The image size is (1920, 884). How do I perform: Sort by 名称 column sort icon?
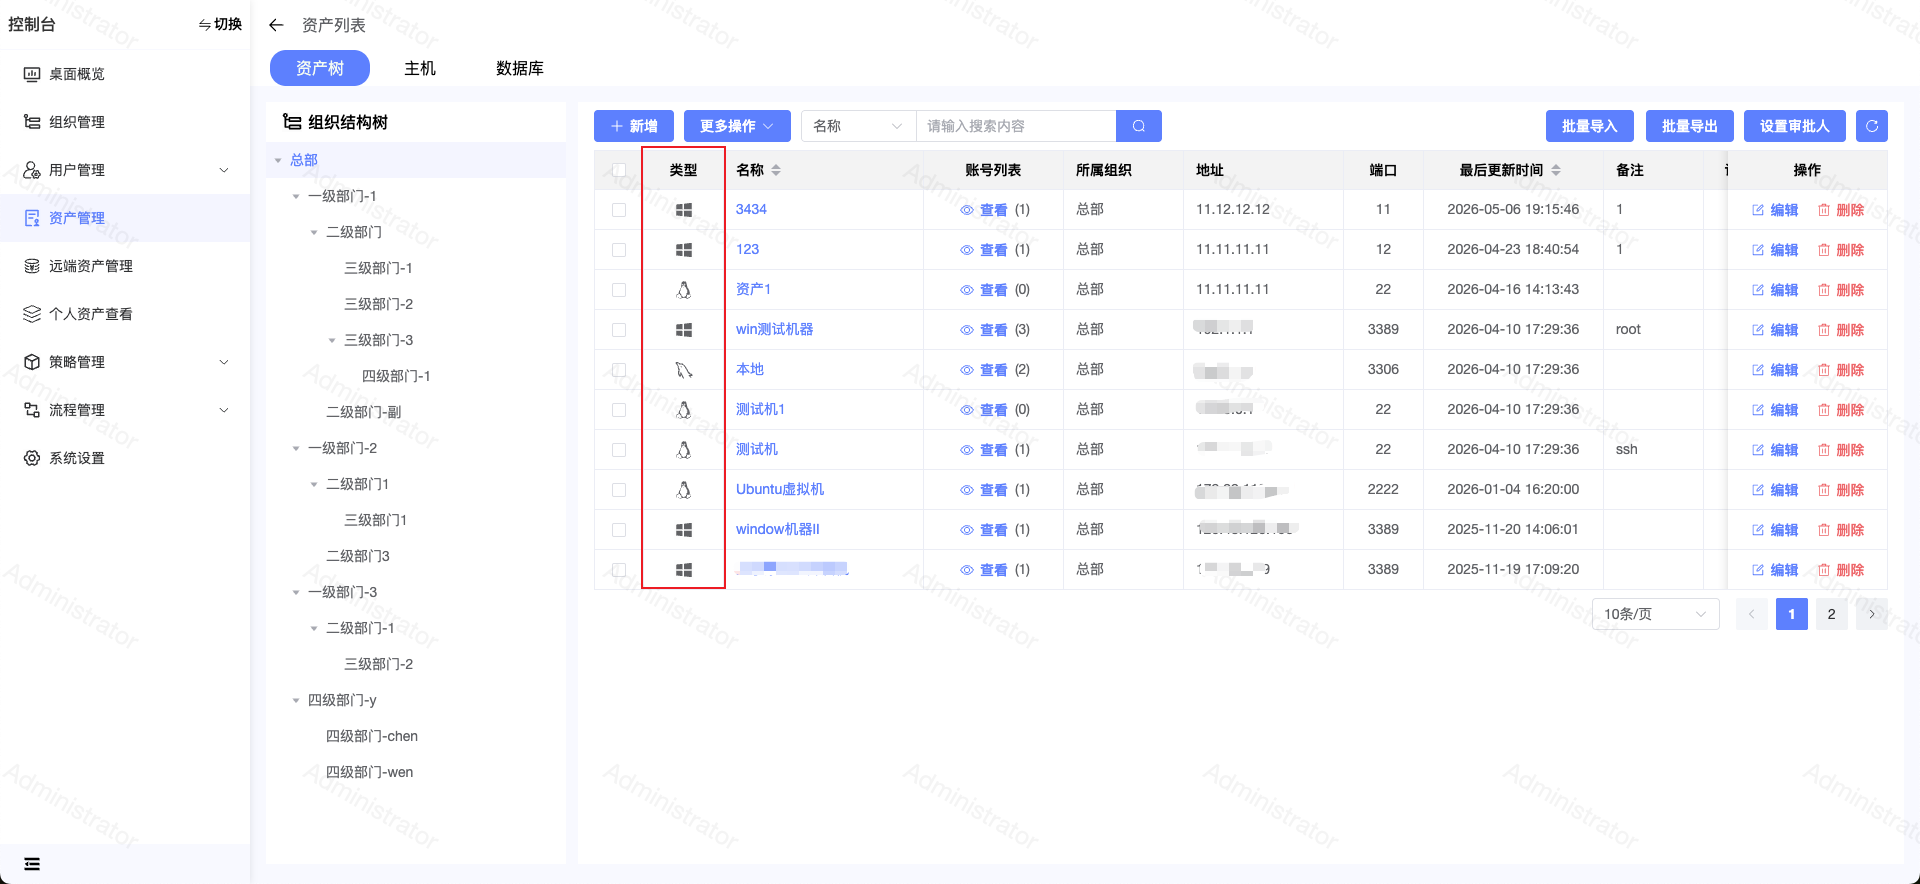pyautogui.click(x=776, y=170)
